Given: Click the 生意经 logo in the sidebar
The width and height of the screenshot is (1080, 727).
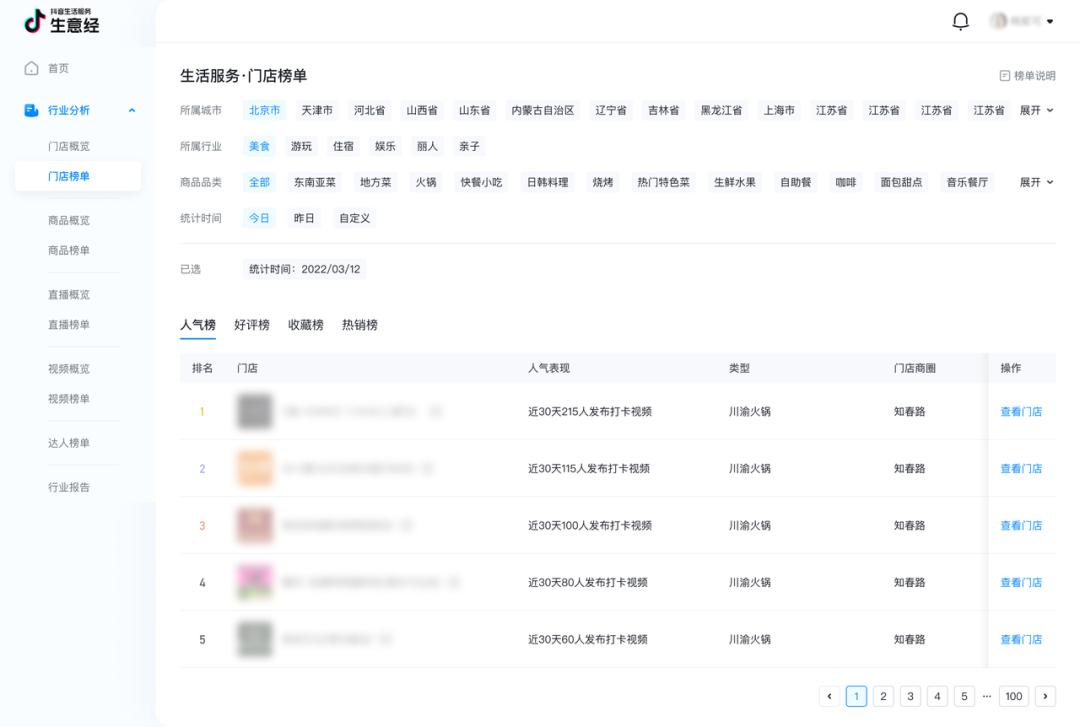Looking at the screenshot, I should (x=62, y=21).
